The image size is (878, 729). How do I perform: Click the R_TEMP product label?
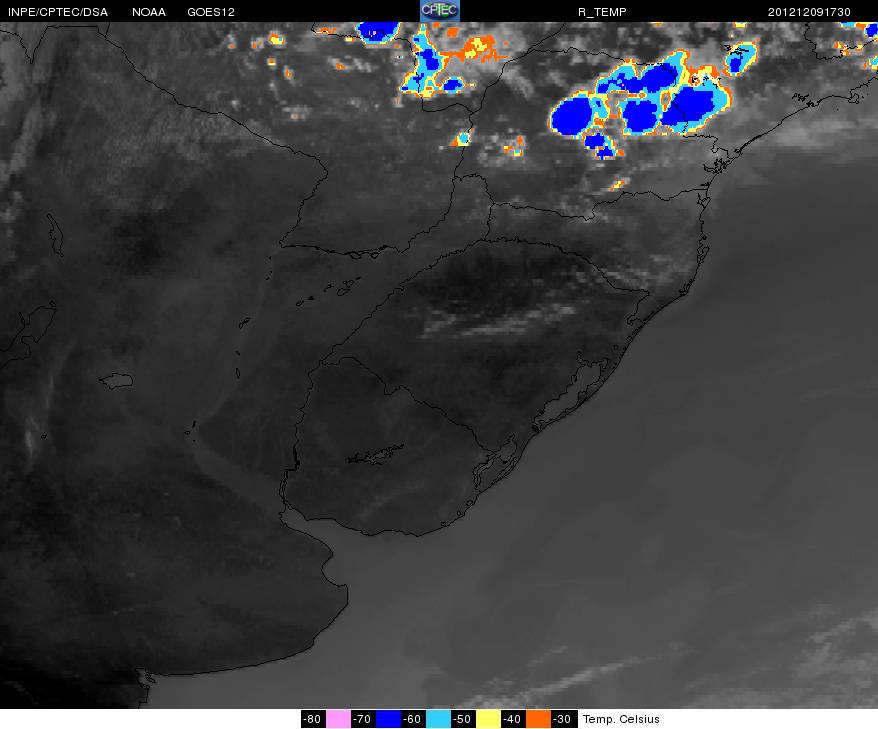pyautogui.click(x=602, y=12)
